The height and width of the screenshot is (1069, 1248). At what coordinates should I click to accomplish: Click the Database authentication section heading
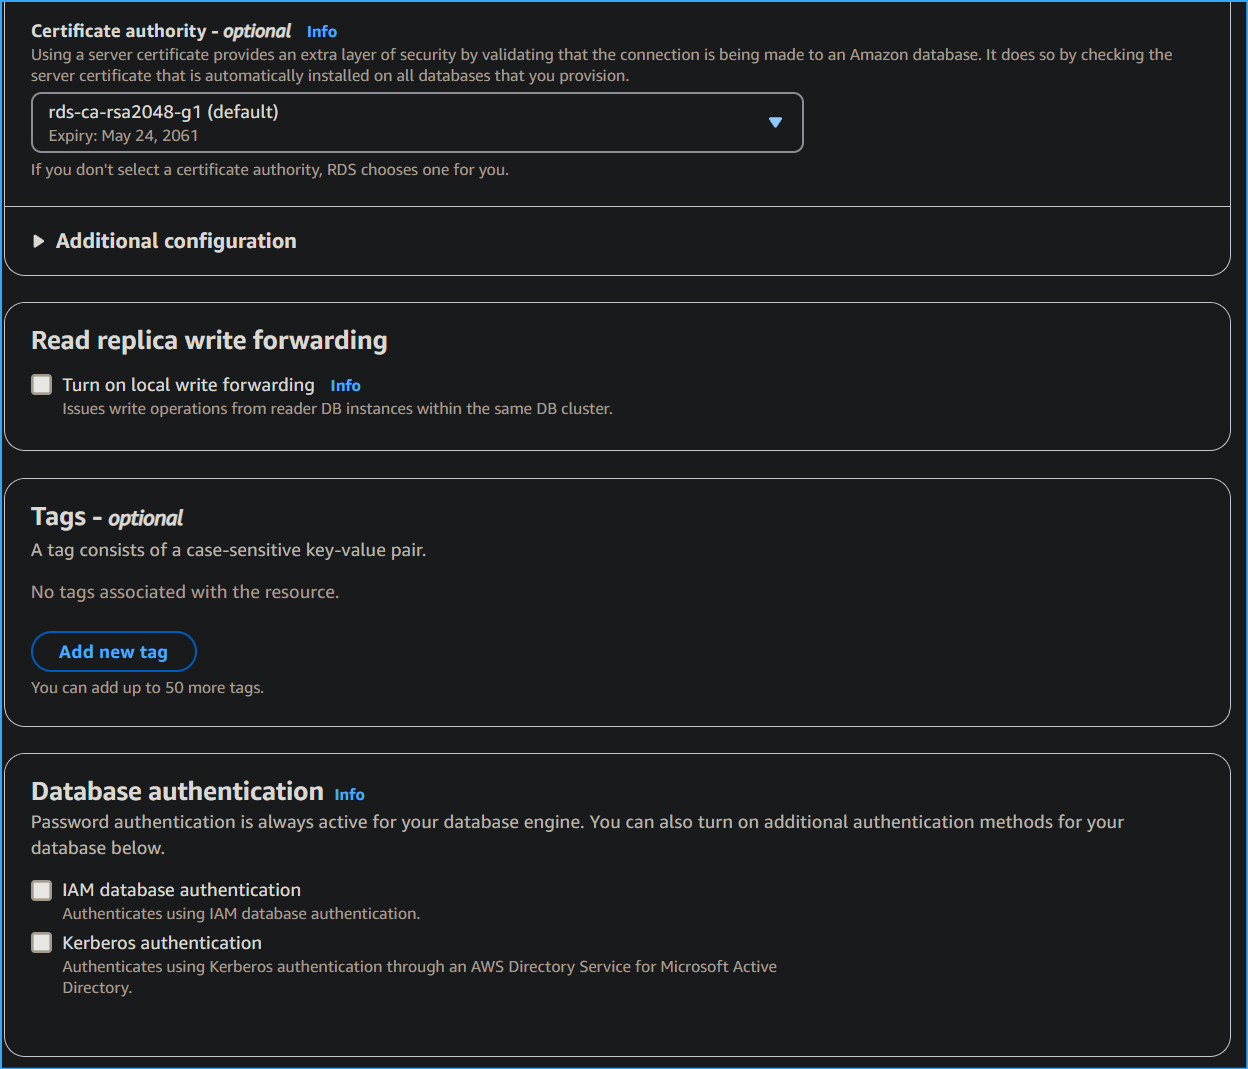tap(177, 790)
